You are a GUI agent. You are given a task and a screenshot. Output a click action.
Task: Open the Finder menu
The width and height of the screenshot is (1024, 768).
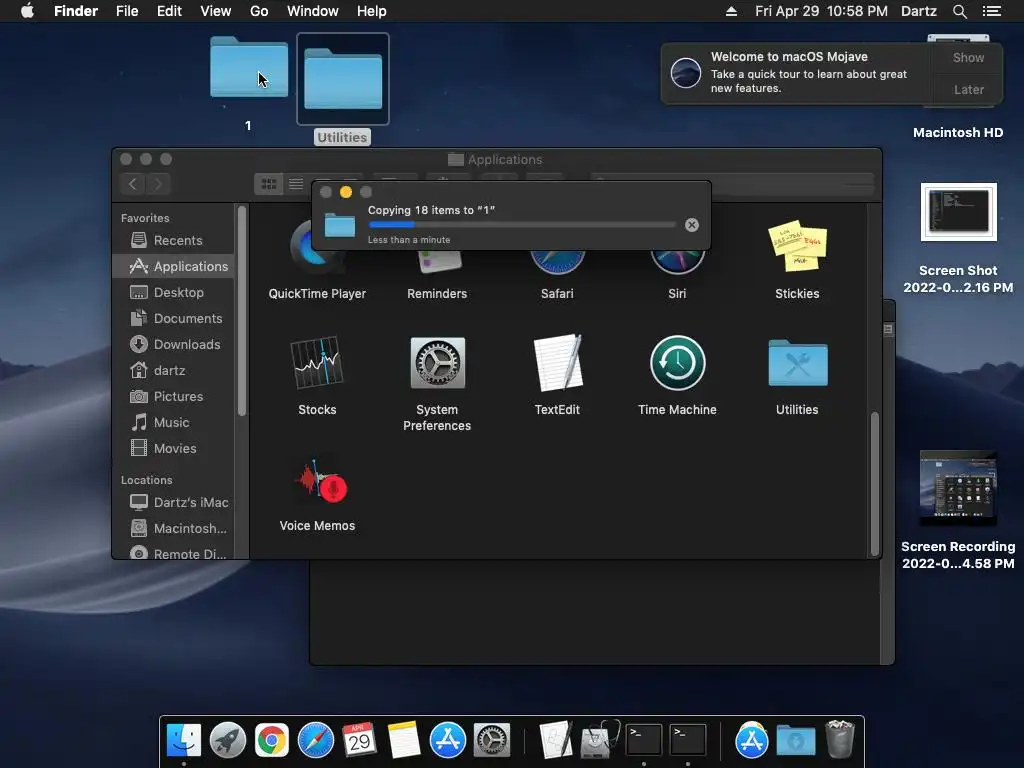pyautogui.click(x=76, y=11)
